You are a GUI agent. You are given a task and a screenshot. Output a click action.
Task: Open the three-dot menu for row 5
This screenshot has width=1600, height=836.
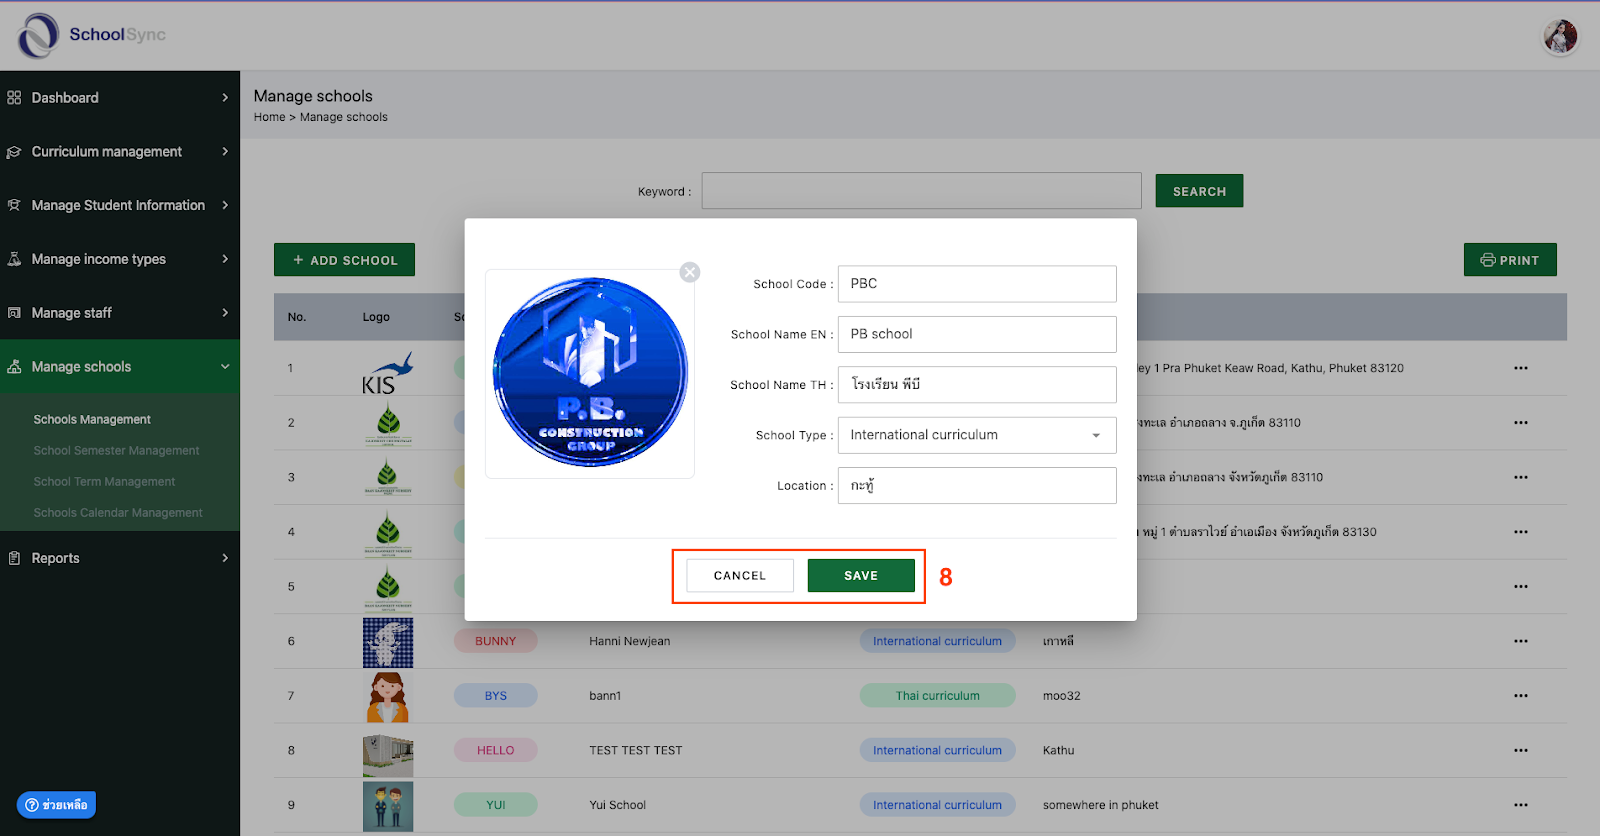(x=1521, y=587)
